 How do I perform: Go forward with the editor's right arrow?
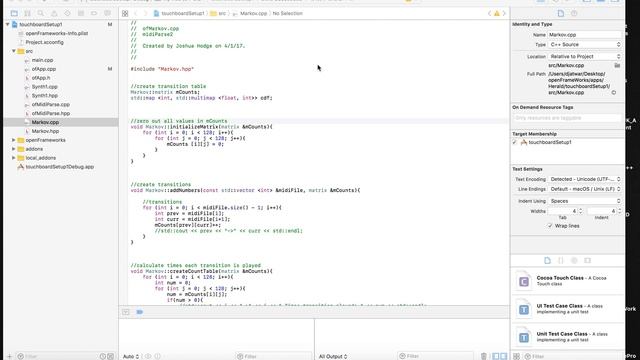tap(145, 13)
